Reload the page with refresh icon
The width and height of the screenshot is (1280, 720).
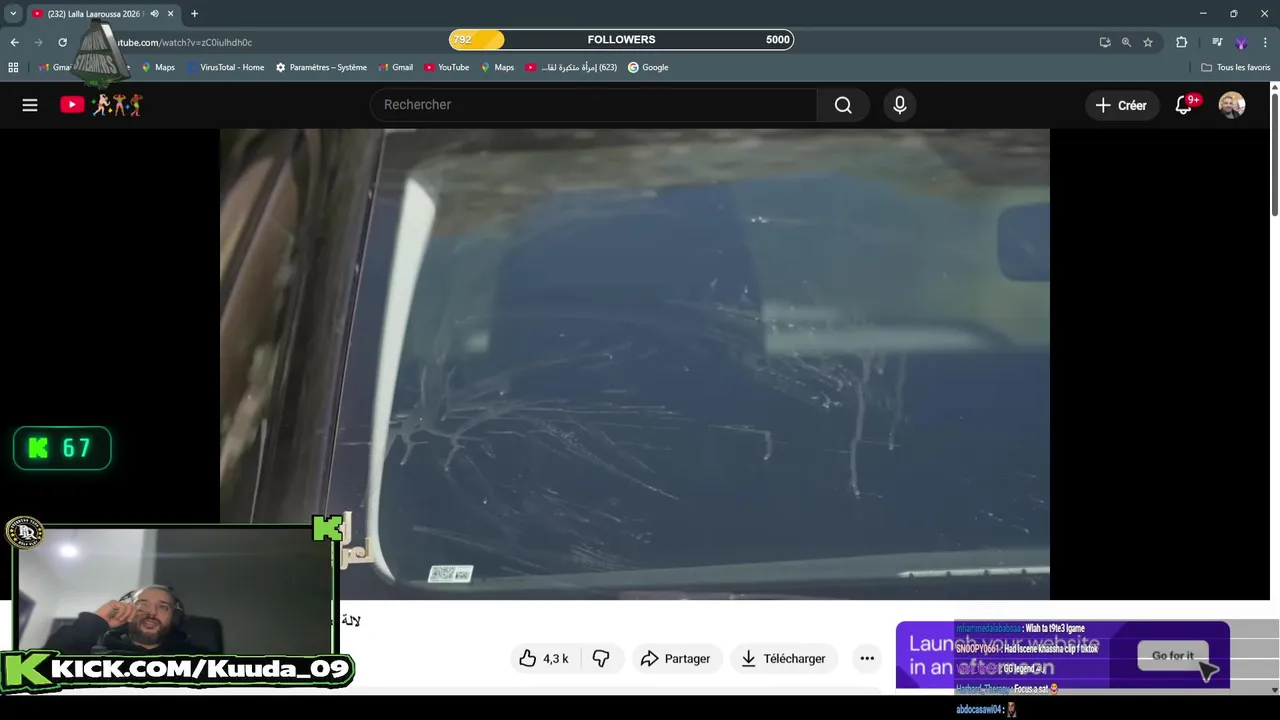62,42
